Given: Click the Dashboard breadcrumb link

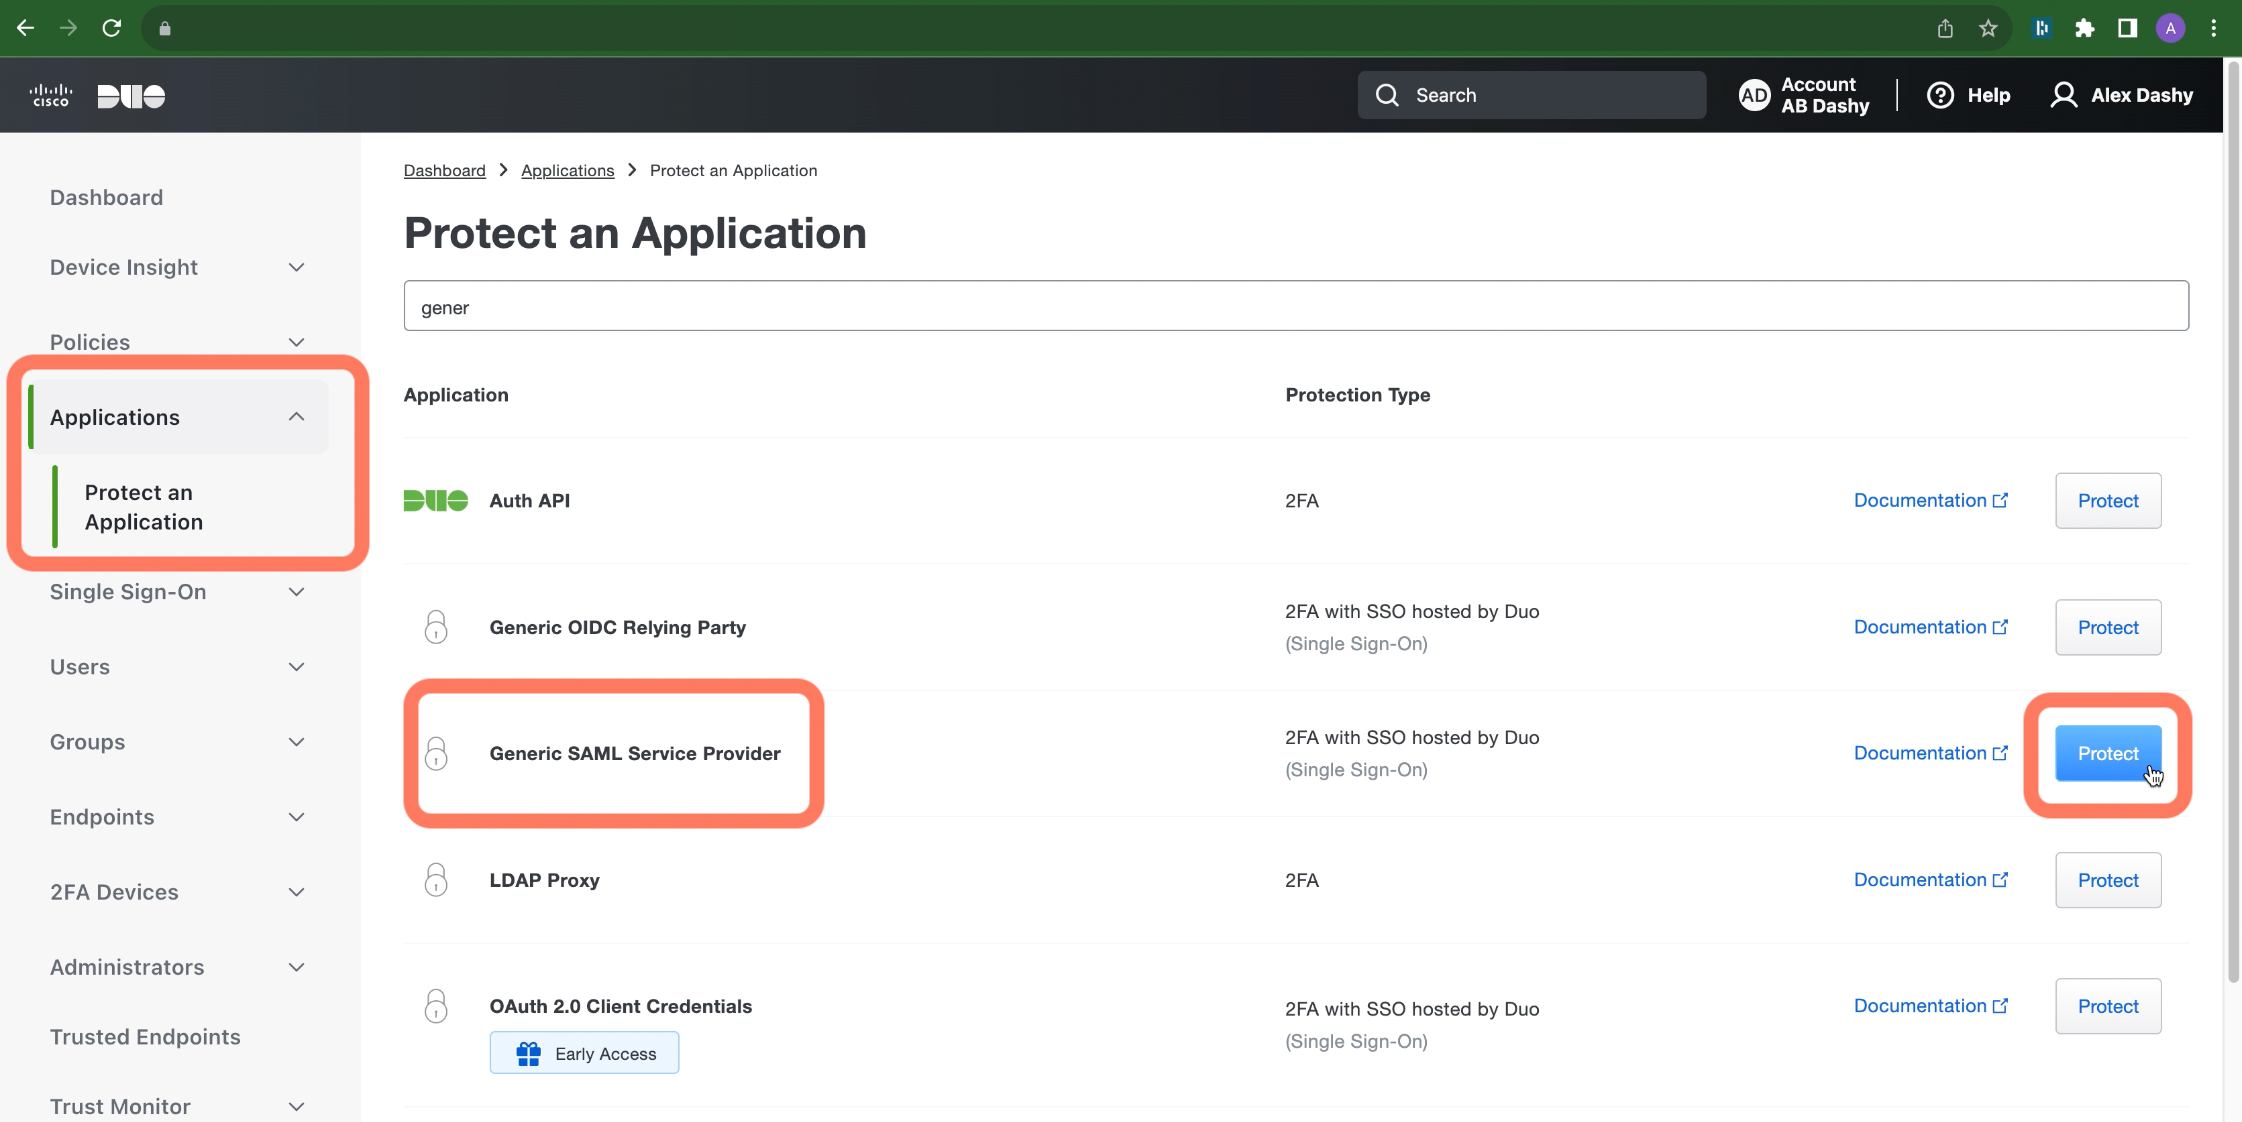Looking at the screenshot, I should (x=445, y=170).
